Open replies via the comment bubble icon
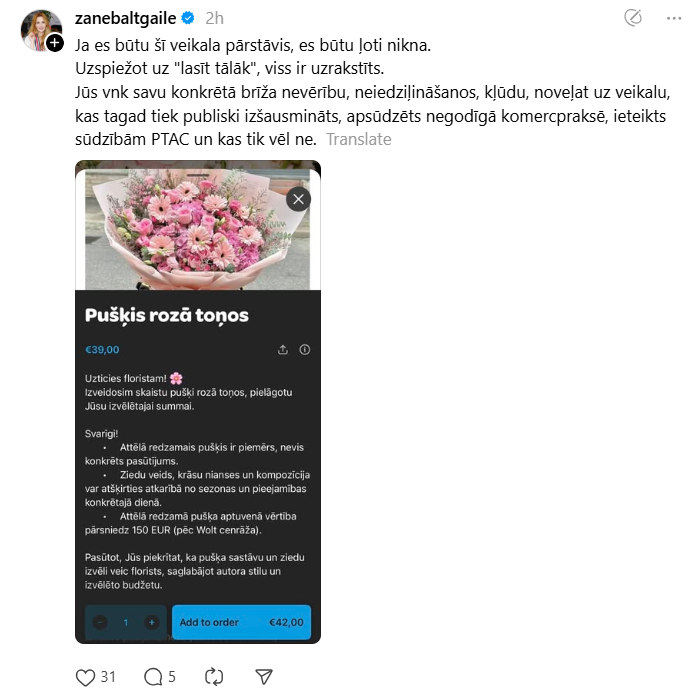 point(153,677)
